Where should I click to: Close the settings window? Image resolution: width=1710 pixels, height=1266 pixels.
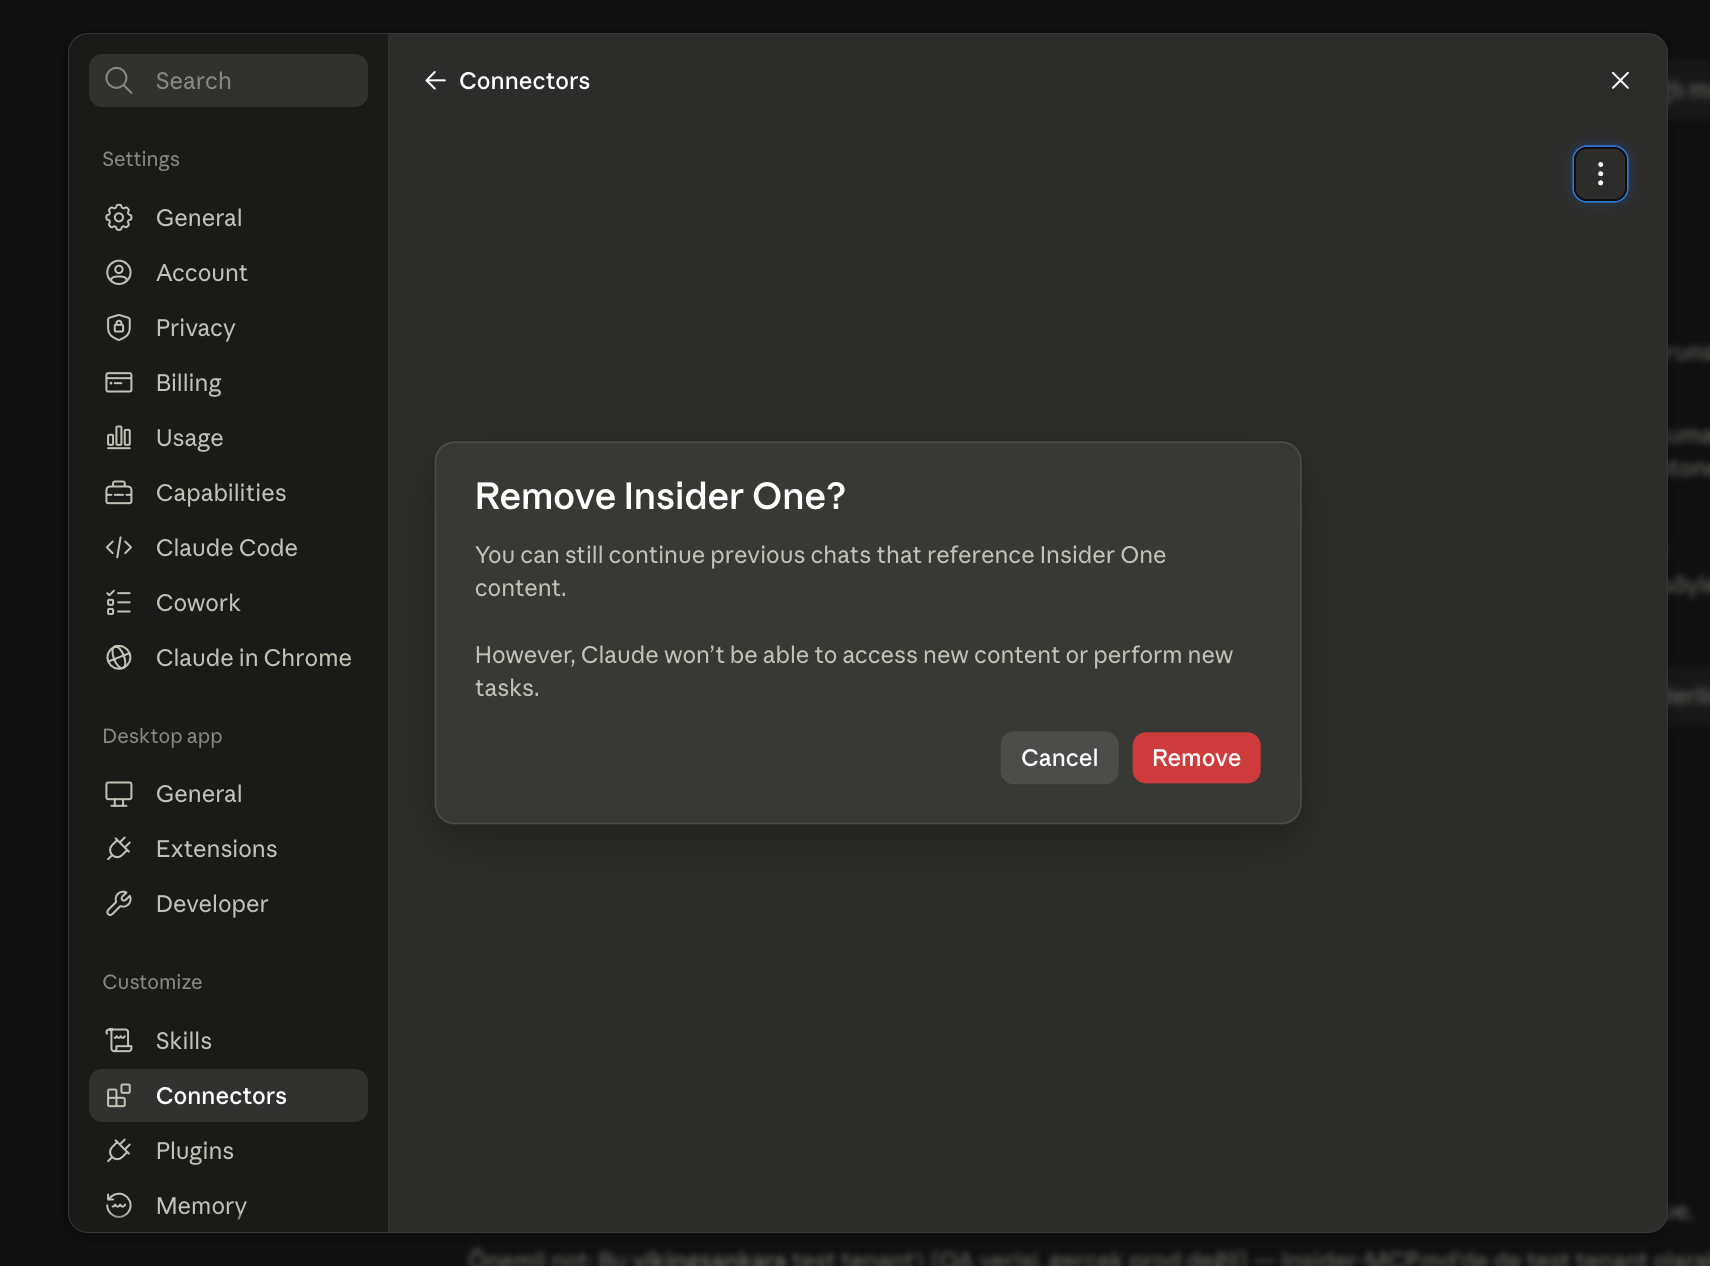pyautogui.click(x=1620, y=80)
